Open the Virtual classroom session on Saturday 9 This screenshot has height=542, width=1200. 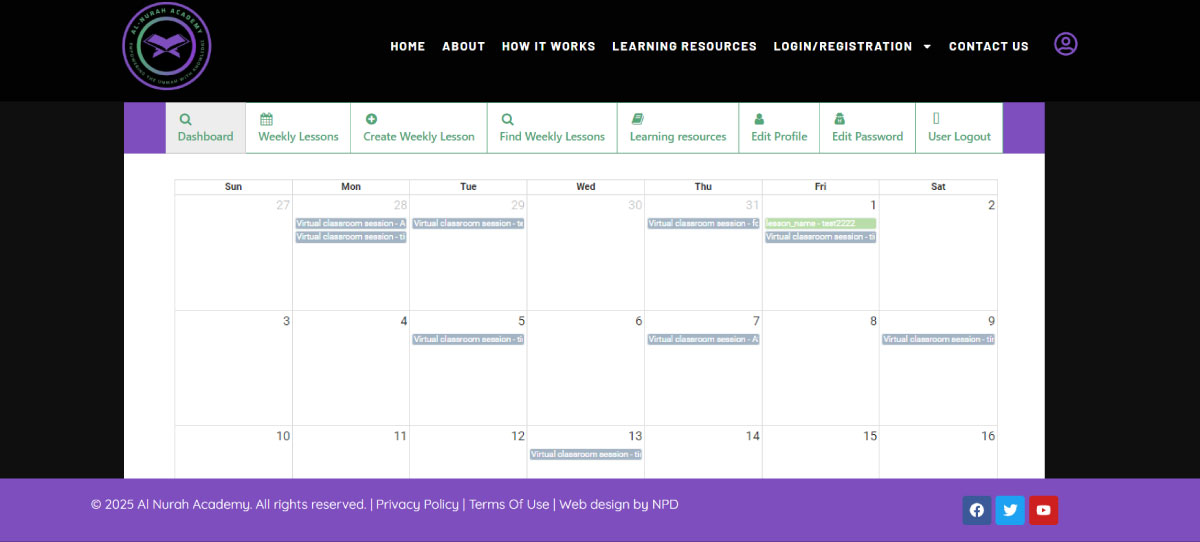(x=938, y=339)
